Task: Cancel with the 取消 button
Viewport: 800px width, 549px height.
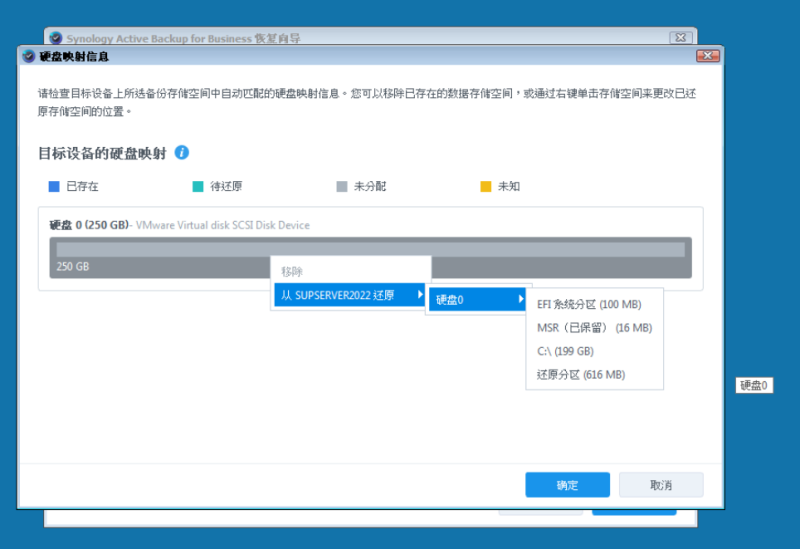Action: pos(661,485)
